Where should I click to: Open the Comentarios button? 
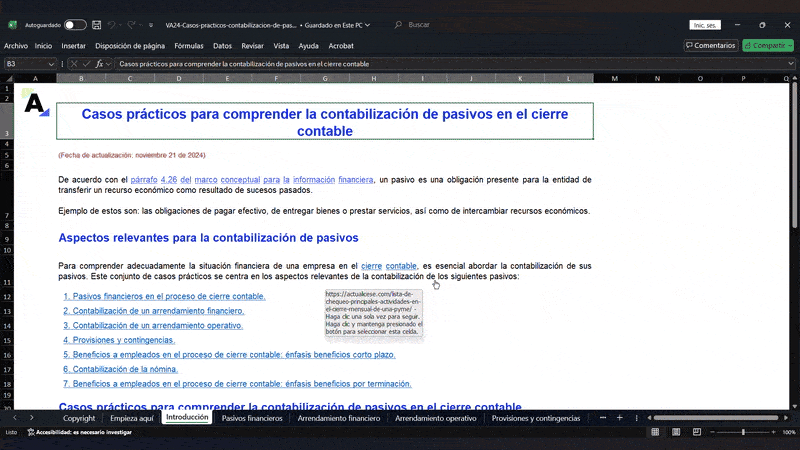coord(710,45)
